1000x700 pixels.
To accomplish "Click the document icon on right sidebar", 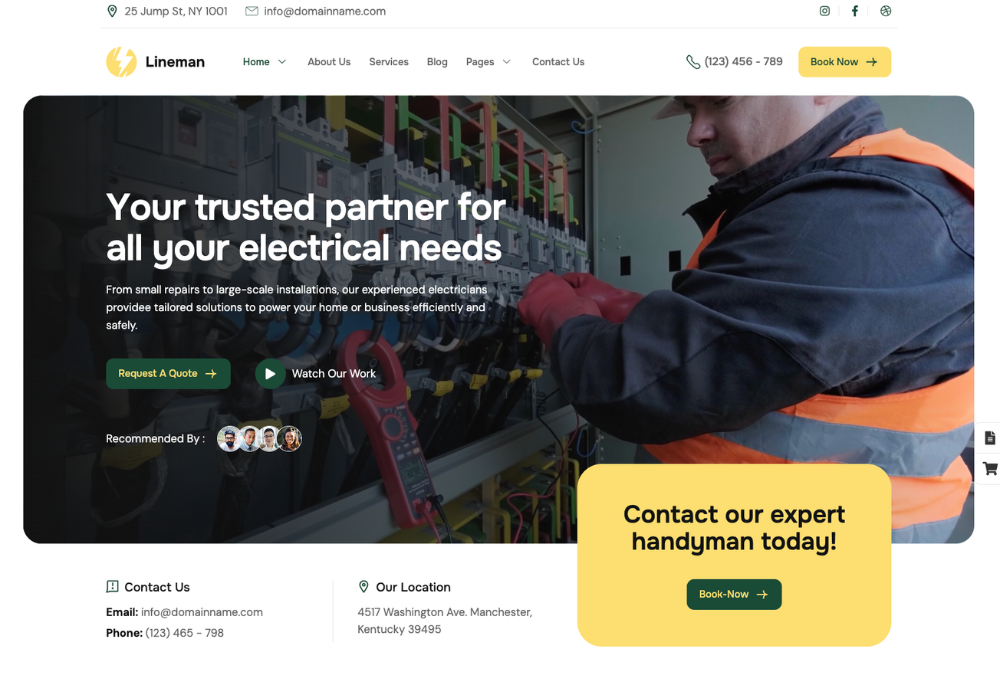I will (x=990, y=438).
